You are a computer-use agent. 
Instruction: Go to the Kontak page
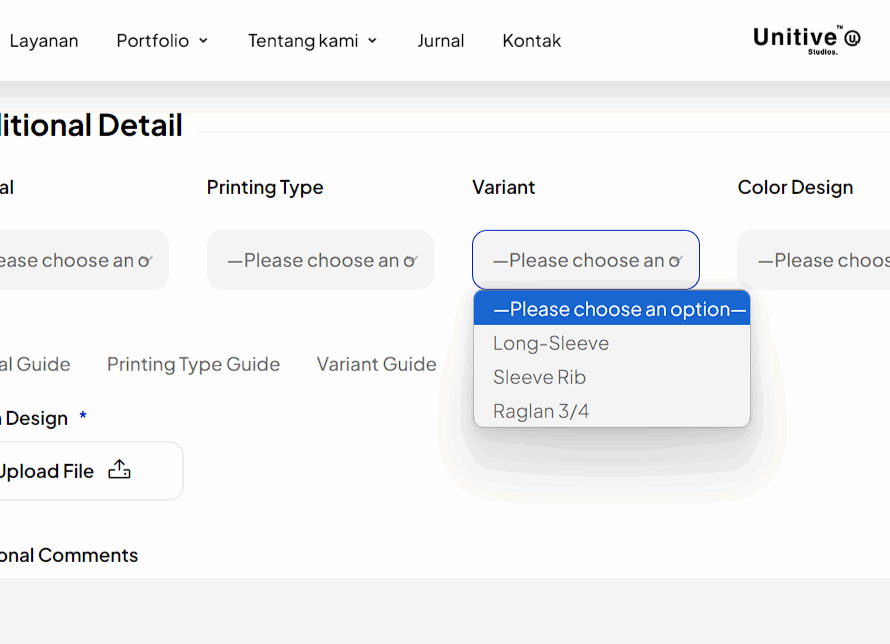click(531, 41)
